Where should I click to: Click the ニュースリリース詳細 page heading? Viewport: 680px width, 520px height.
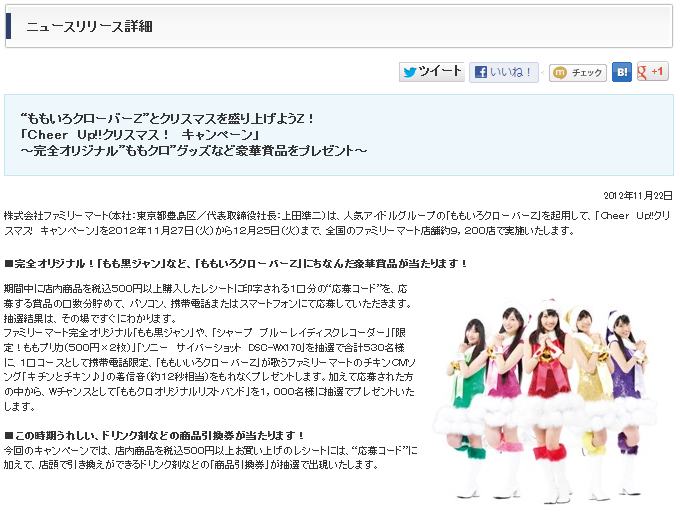click(x=89, y=26)
